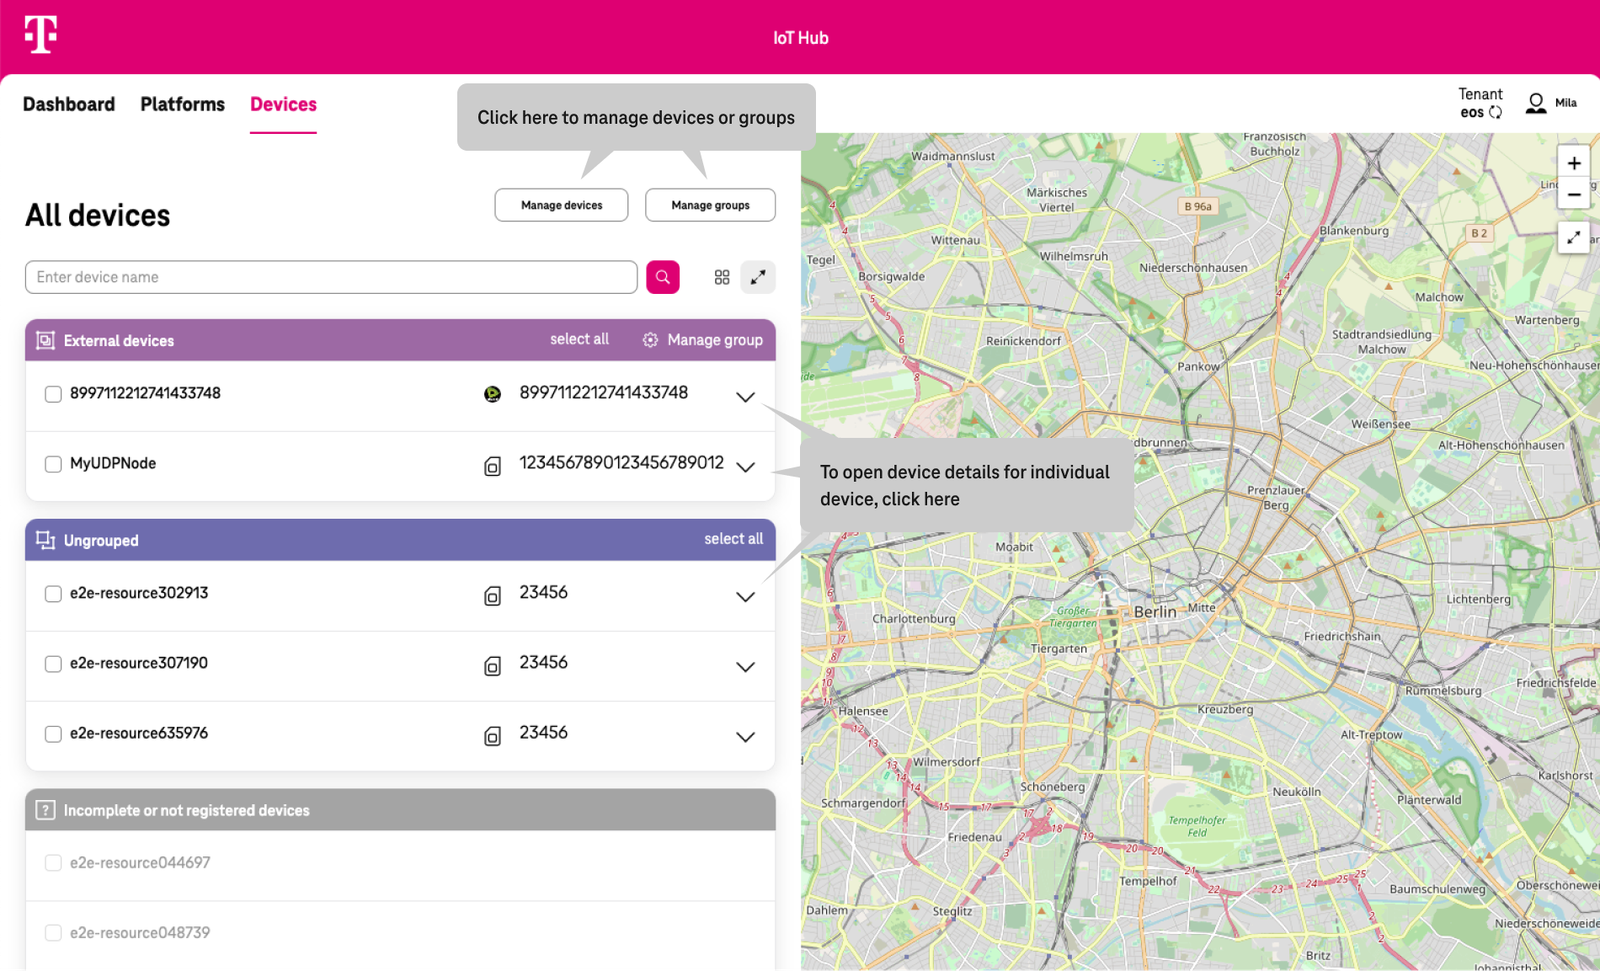Click the magenta search icon button

pos(662,277)
